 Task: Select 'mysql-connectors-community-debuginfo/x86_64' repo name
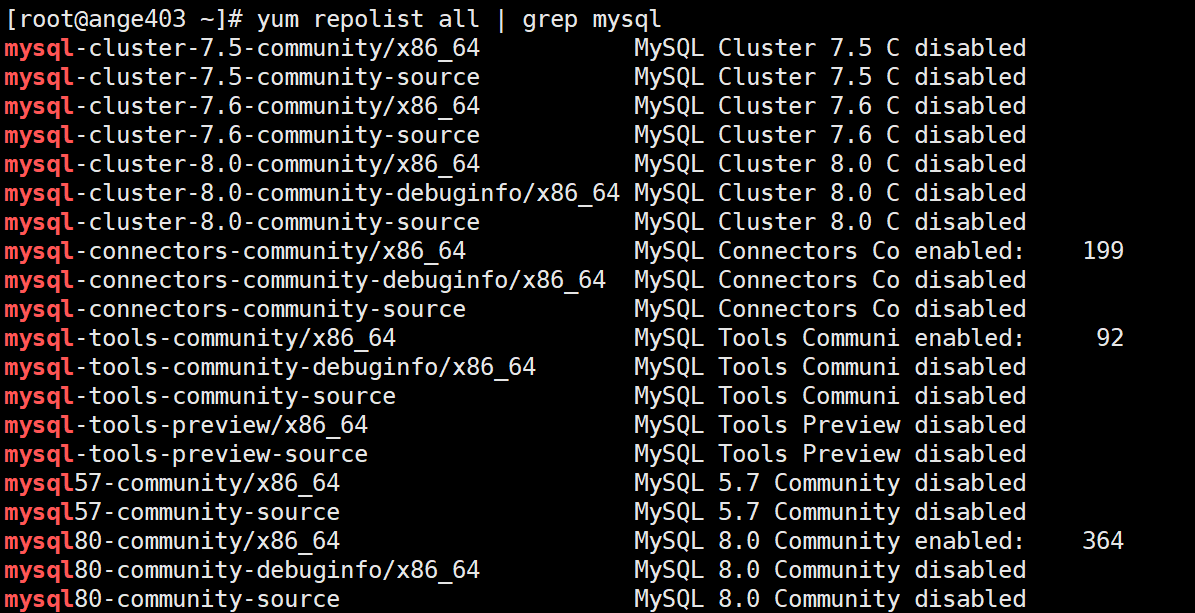[x=306, y=281]
